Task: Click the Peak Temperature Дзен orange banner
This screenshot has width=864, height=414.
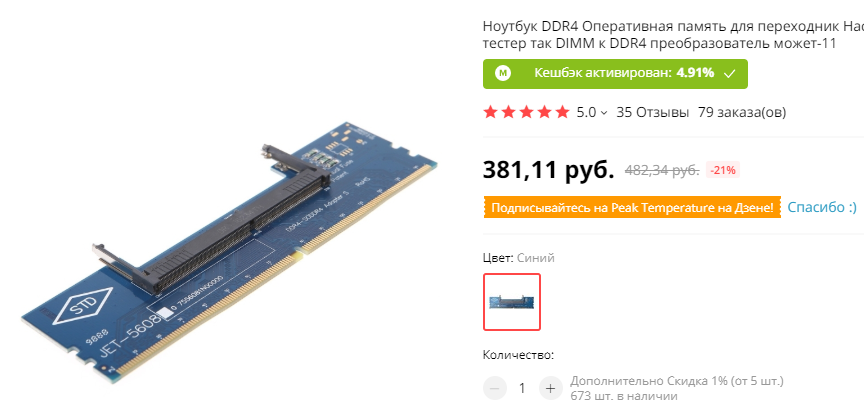Action: click(632, 207)
